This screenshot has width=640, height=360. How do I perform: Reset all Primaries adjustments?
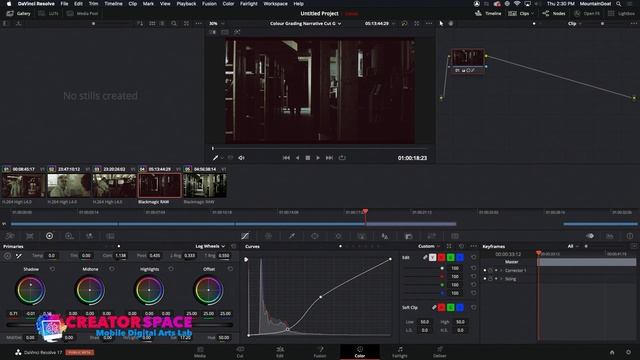tap(233, 246)
